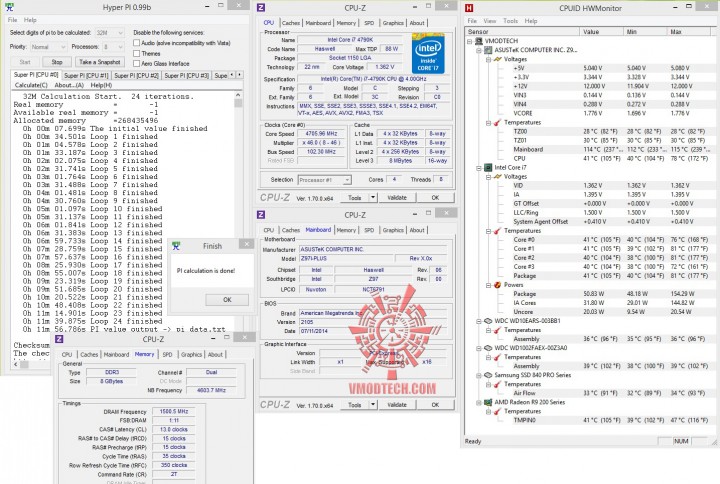720x484 pixels.
Task: Click the Tools button in top CPU-Z
Action: point(354,197)
